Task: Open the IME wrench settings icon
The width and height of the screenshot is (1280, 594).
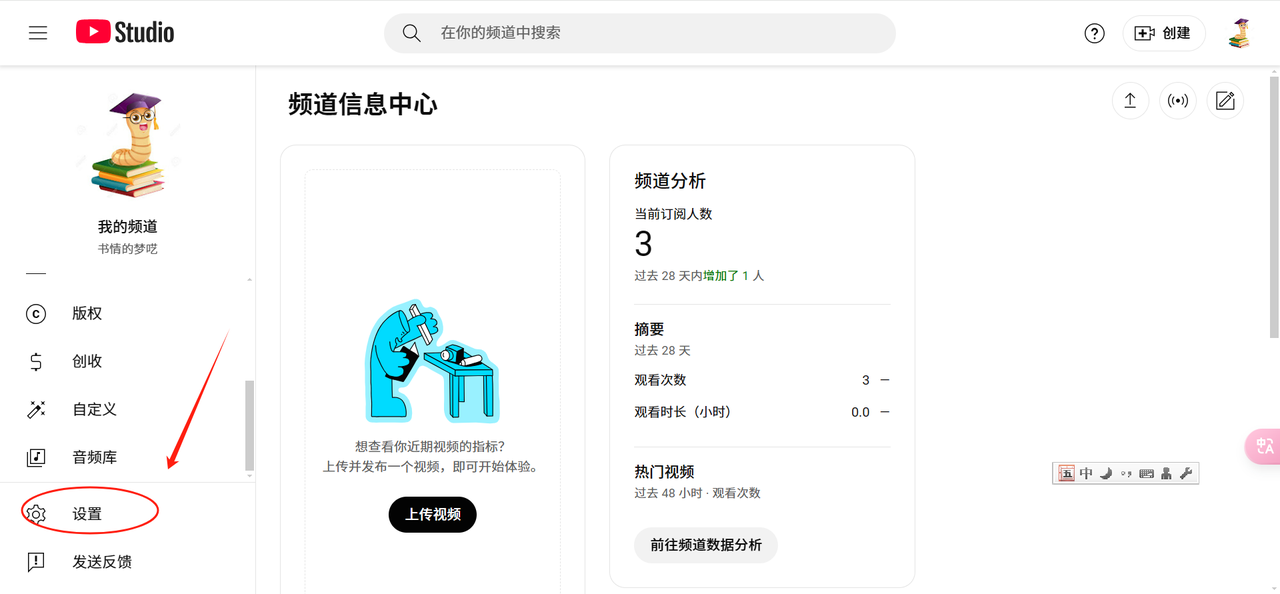Action: tap(1186, 473)
